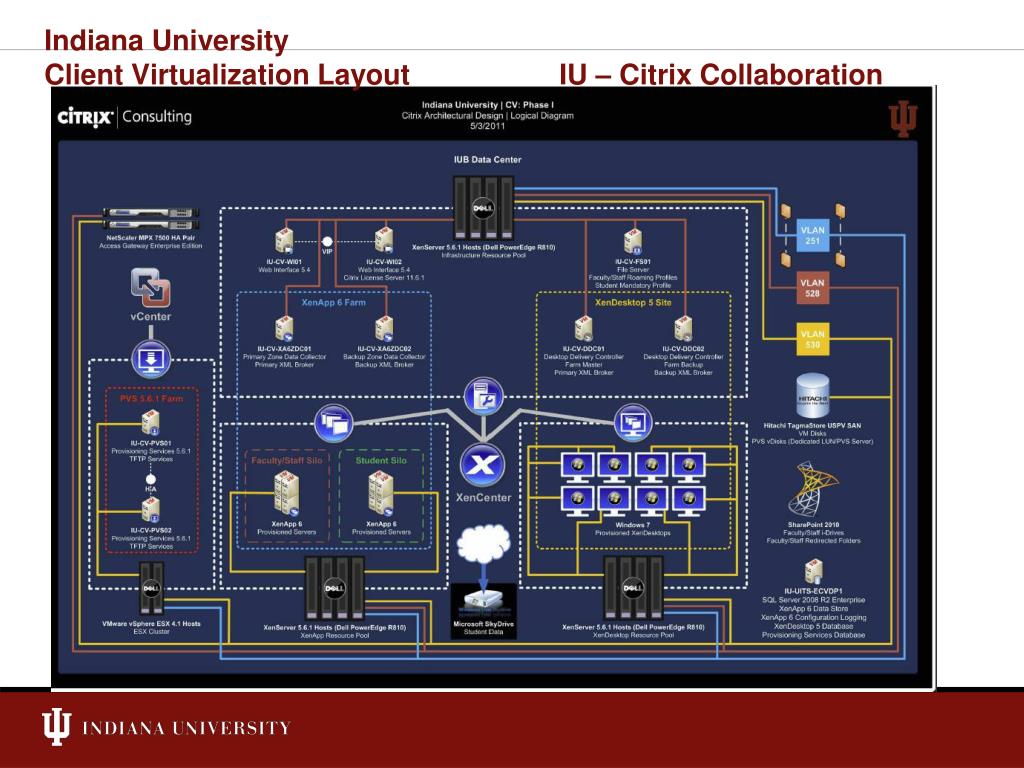The image size is (1024, 768).
Task: Select the IU-CV-FS01 file server icon
Action: 632,242
